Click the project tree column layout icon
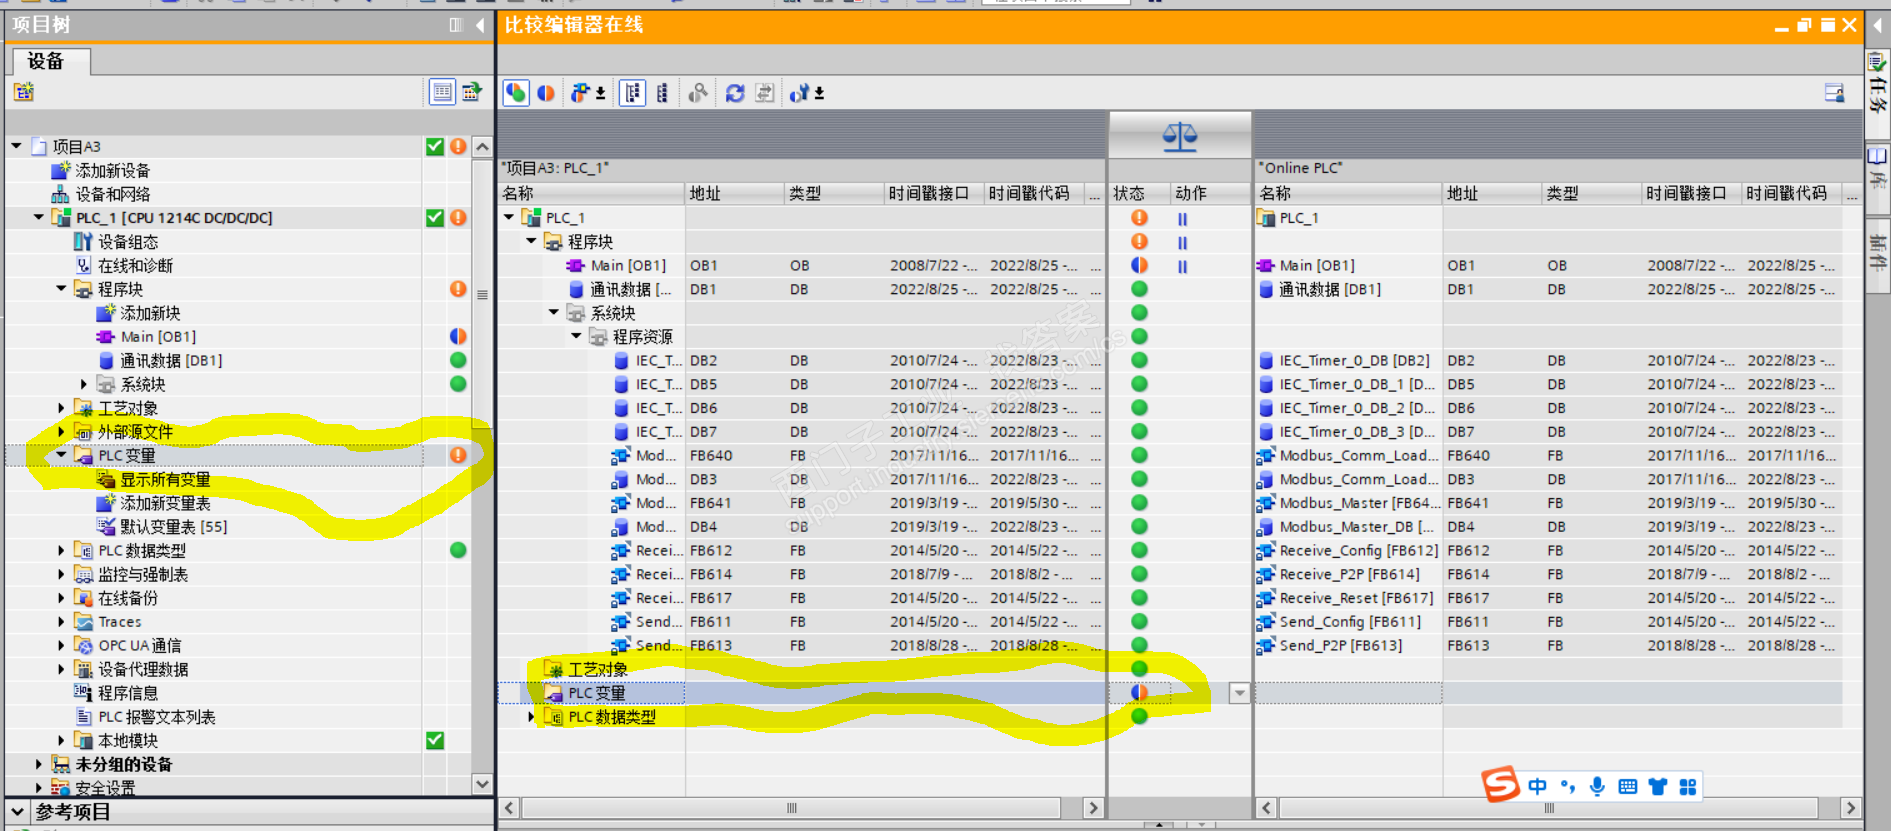This screenshot has width=1891, height=831. 456,25
